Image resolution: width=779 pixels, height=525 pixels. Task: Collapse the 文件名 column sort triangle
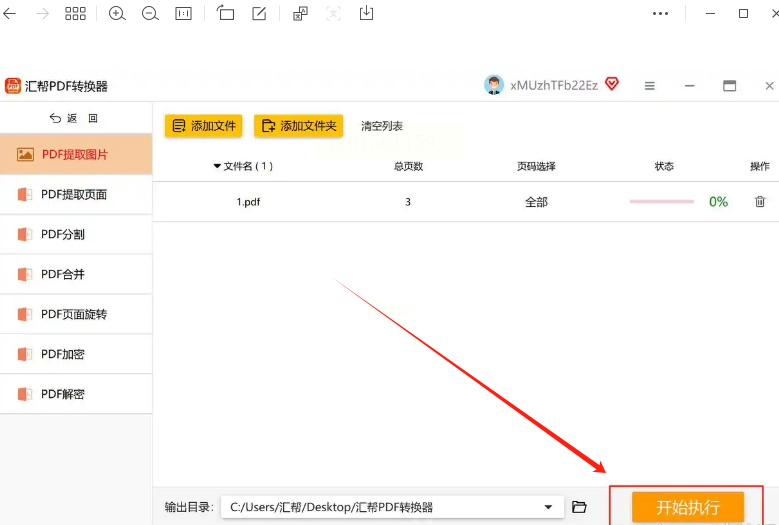217,166
